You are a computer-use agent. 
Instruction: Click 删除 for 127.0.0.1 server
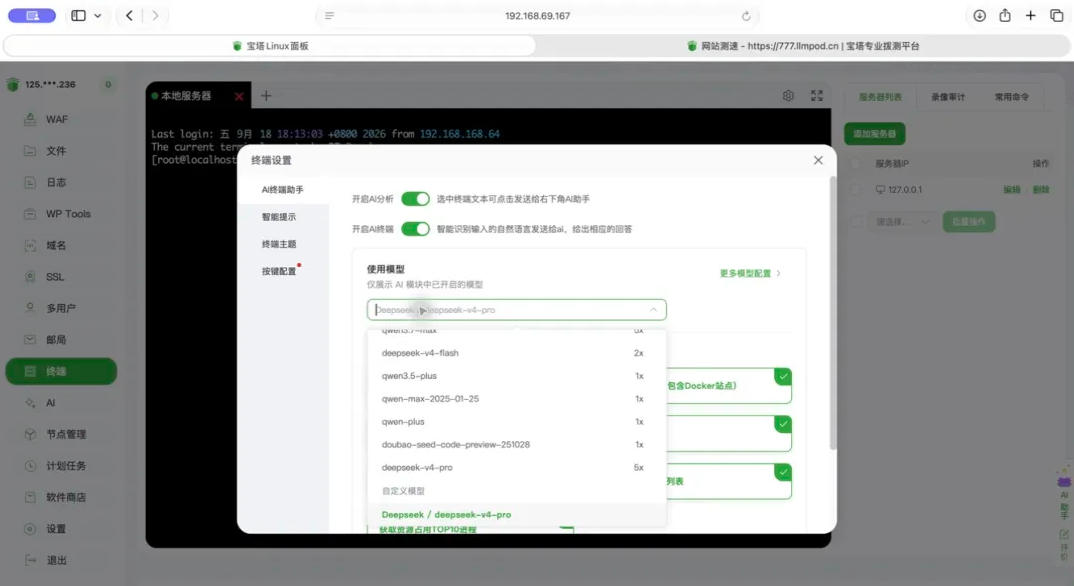pyautogui.click(x=1041, y=190)
